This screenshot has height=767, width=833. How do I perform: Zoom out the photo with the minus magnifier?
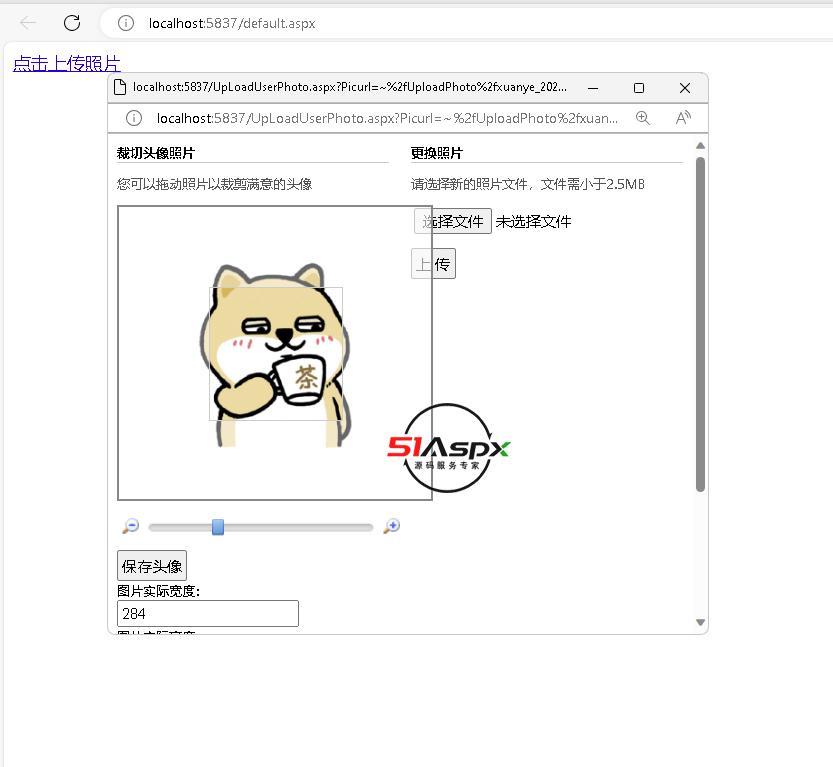131,526
